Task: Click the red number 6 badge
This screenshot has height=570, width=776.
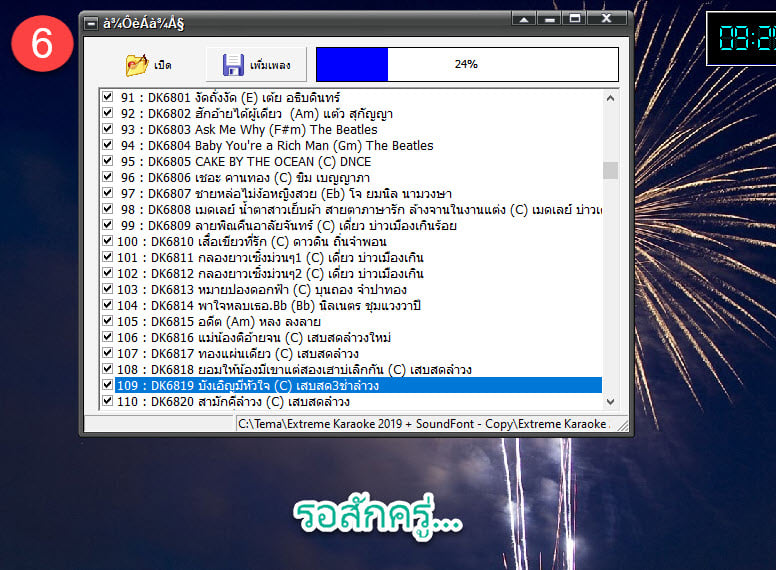Action: click(43, 47)
